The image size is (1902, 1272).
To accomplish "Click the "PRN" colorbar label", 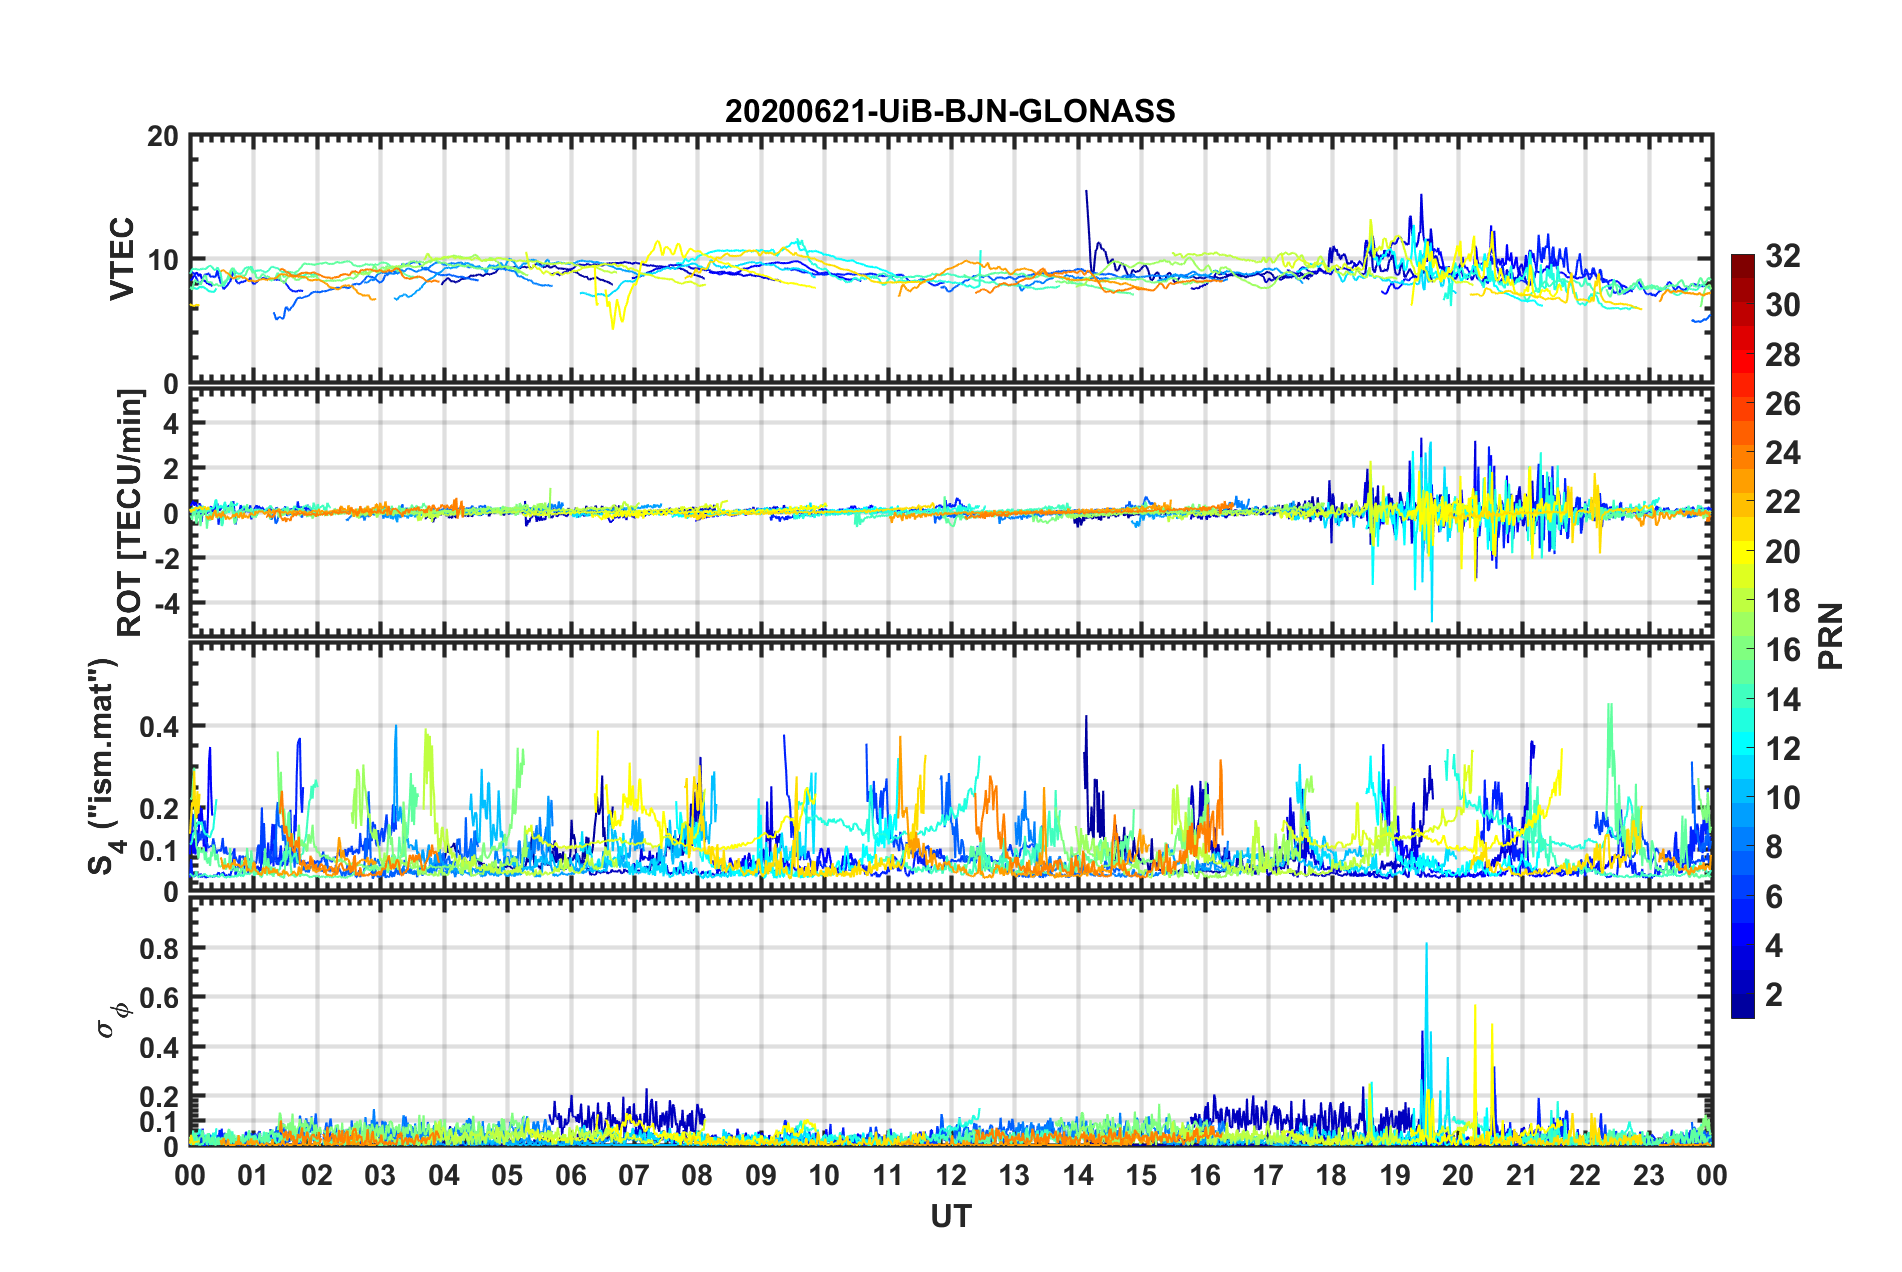I will 1832,636.
